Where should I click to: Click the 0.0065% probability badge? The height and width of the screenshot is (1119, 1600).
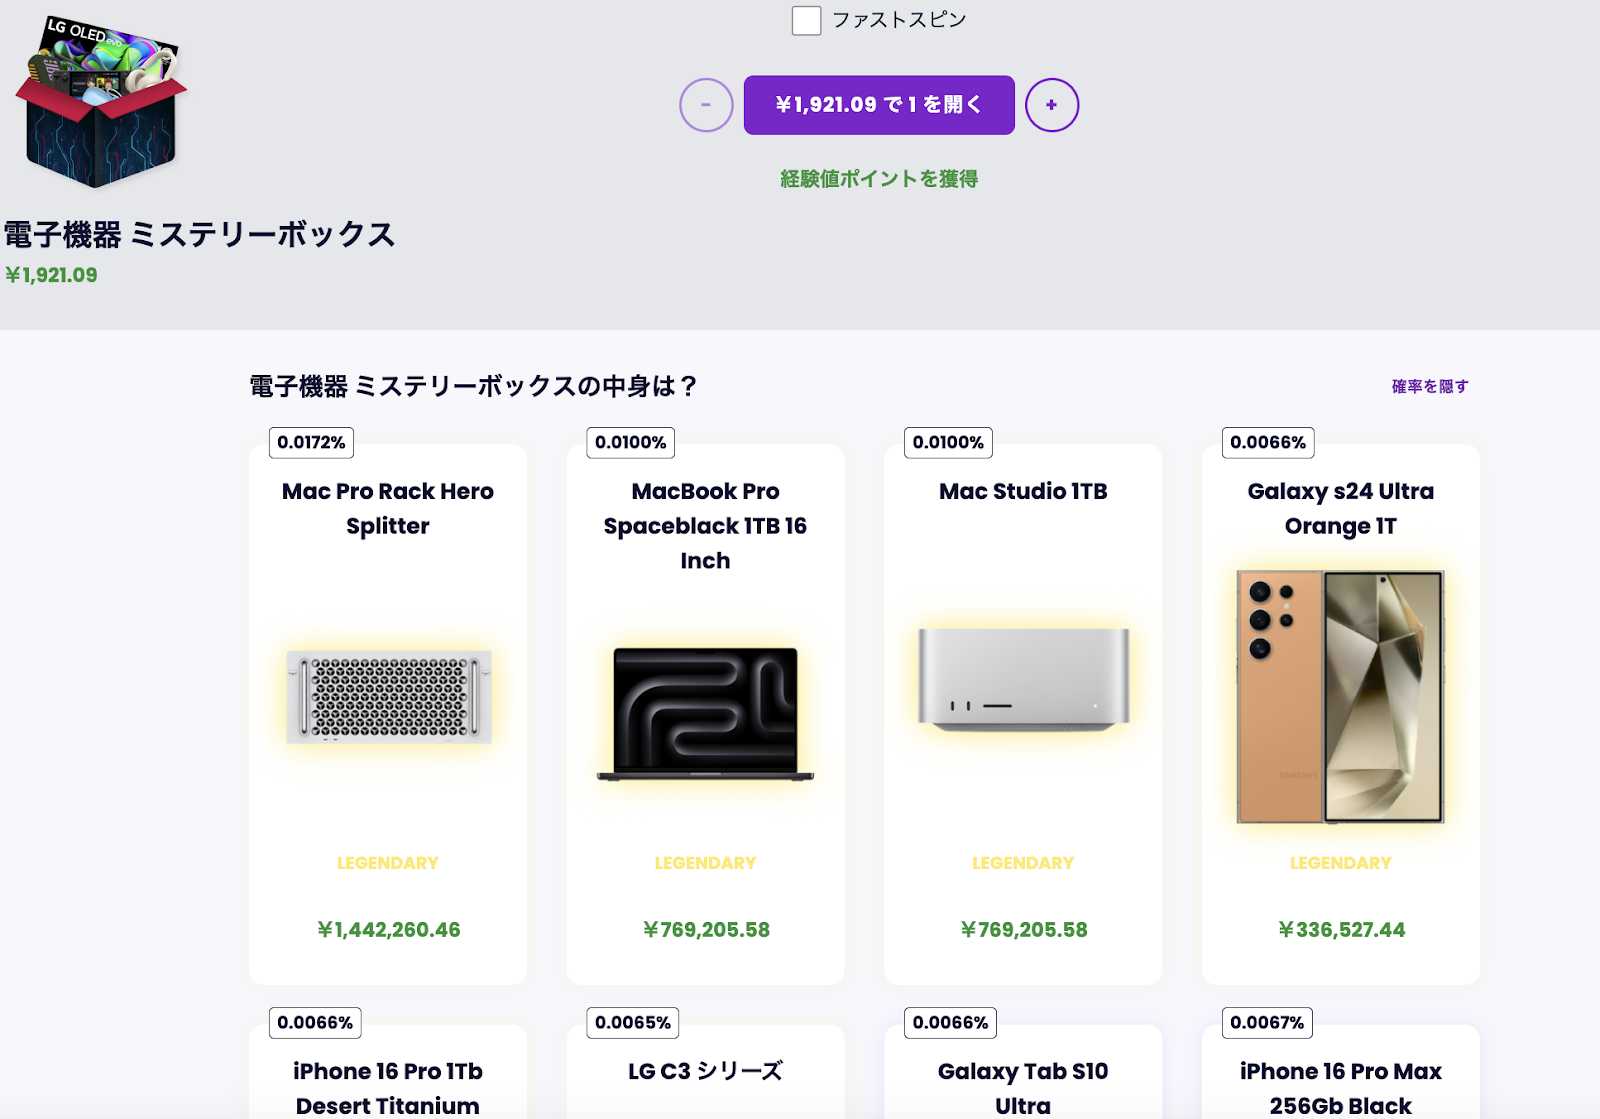click(633, 1022)
